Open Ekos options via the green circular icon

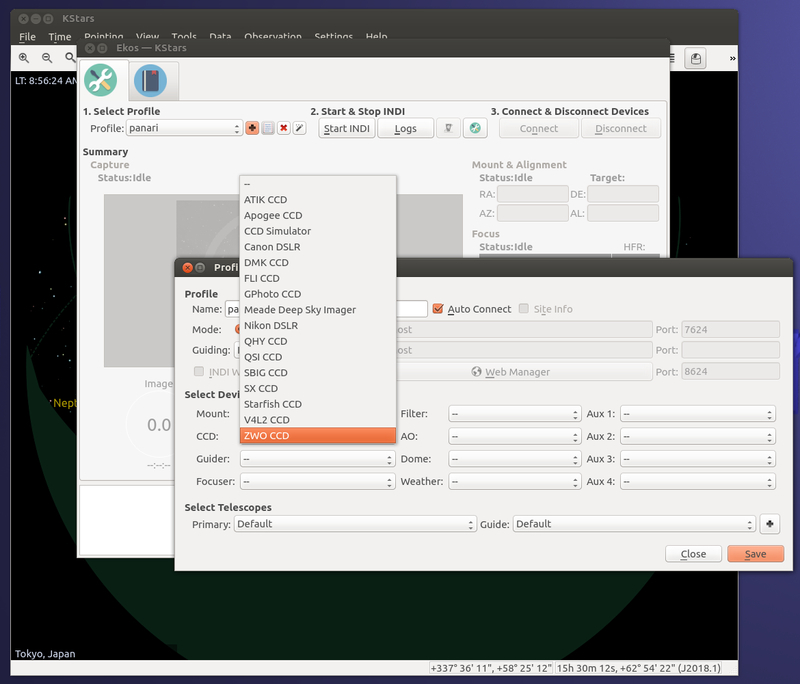coord(475,128)
